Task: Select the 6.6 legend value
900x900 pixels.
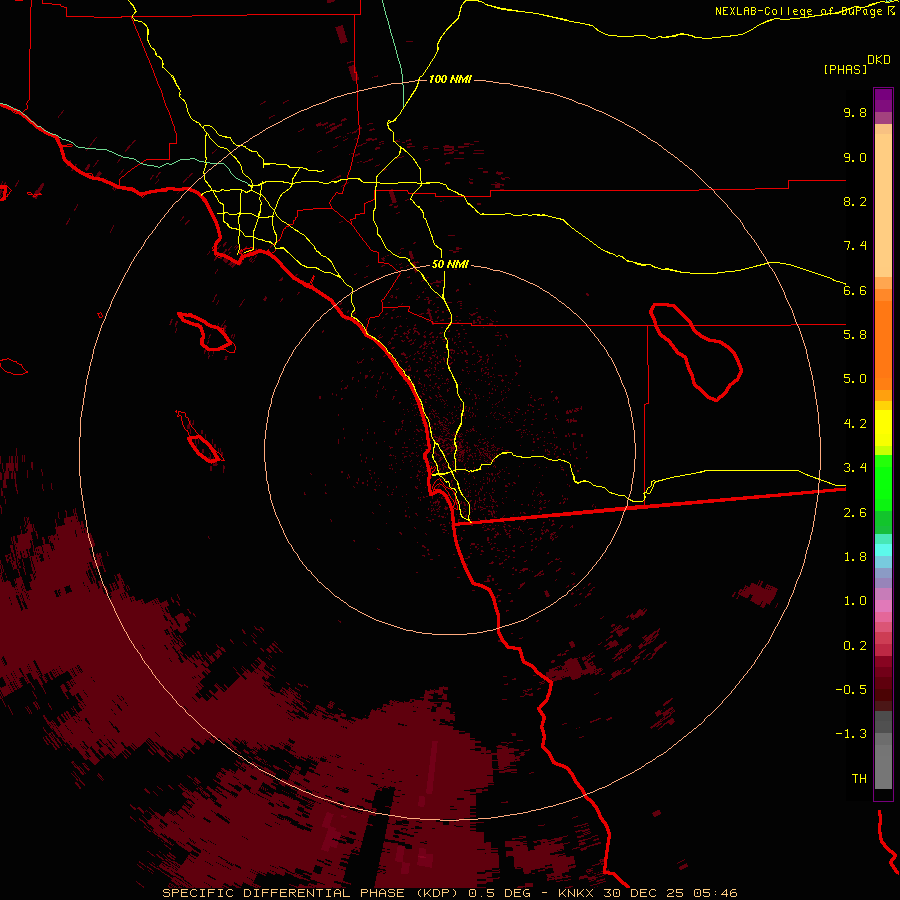Action: [855, 290]
